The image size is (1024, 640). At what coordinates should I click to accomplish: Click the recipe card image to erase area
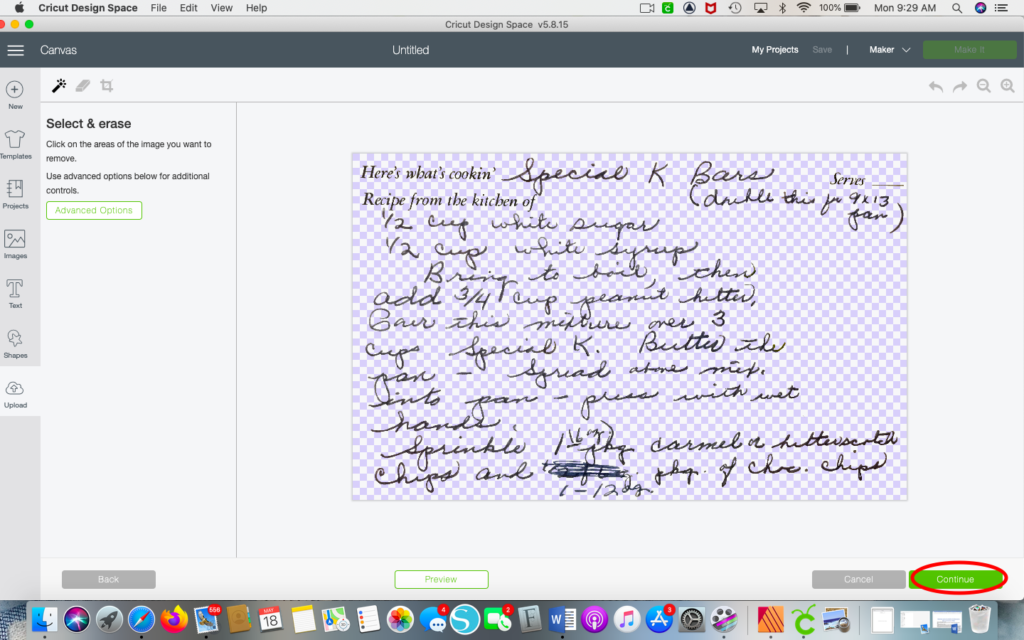click(x=630, y=327)
